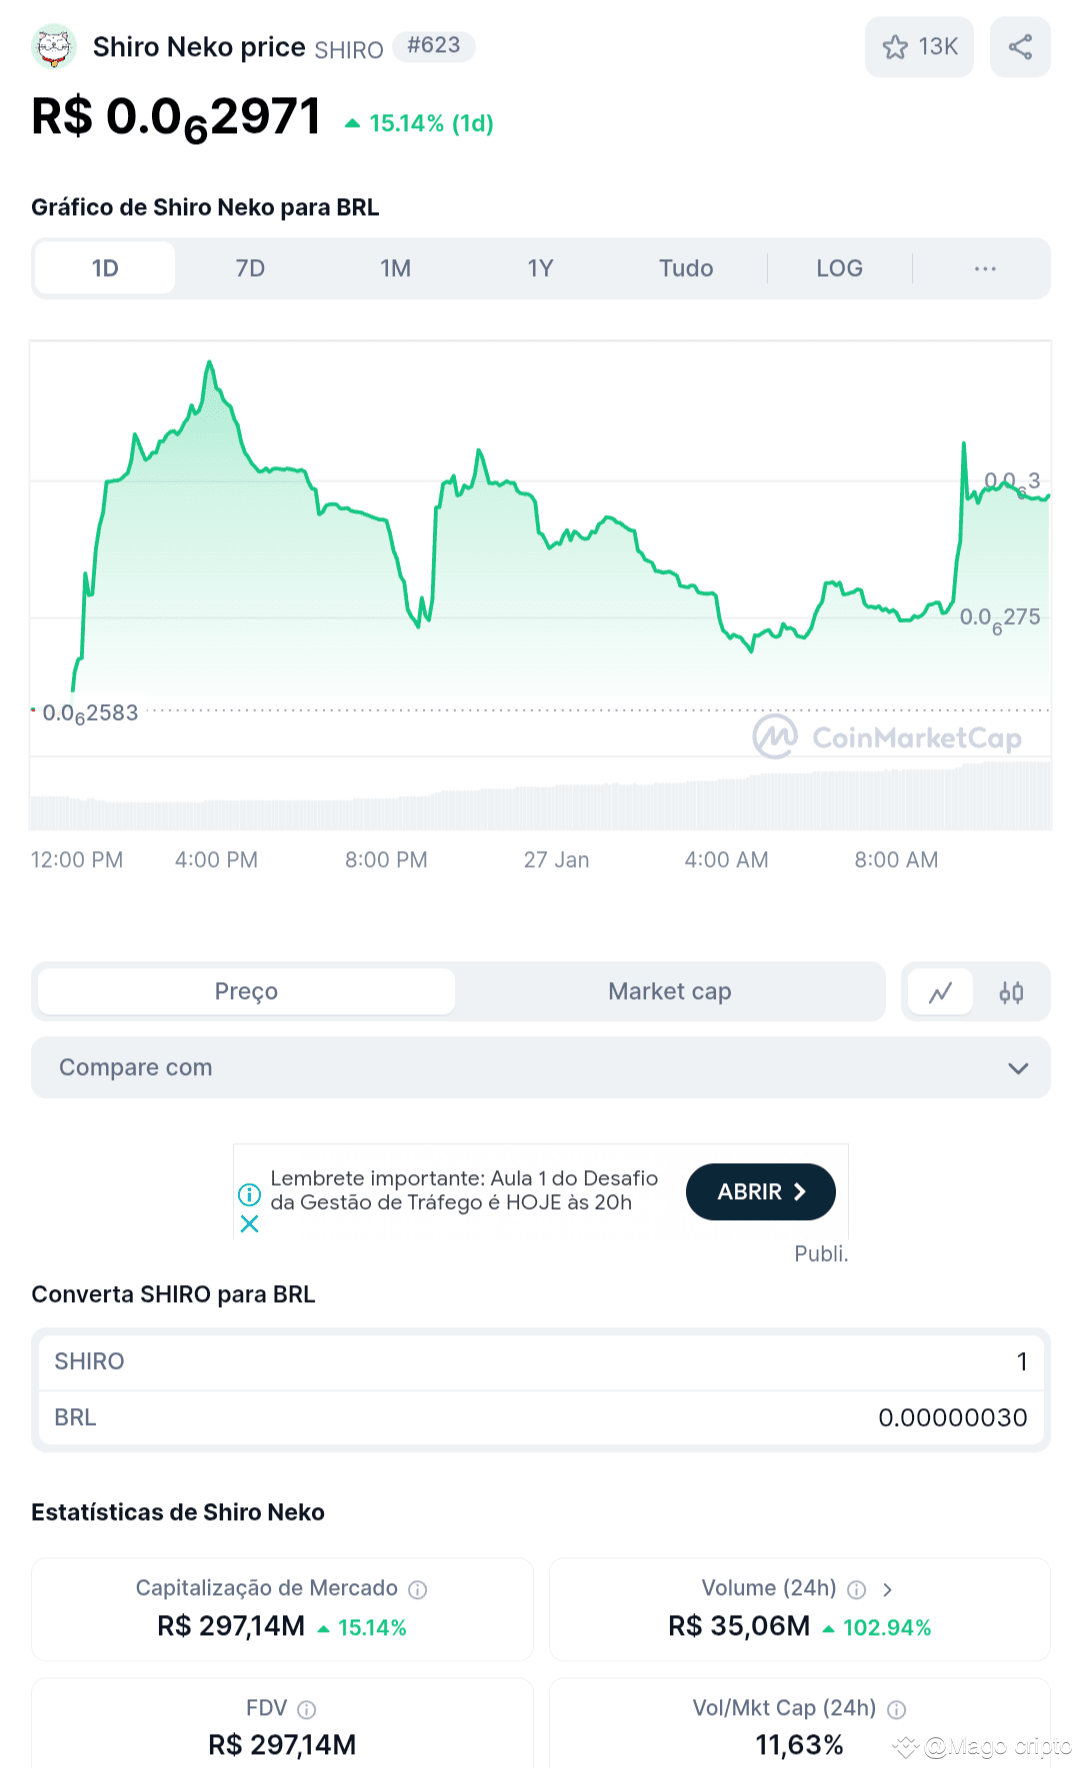The height and width of the screenshot is (1768, 1080).
Task: Close the ad with X icon
Action: [249, 1224]
